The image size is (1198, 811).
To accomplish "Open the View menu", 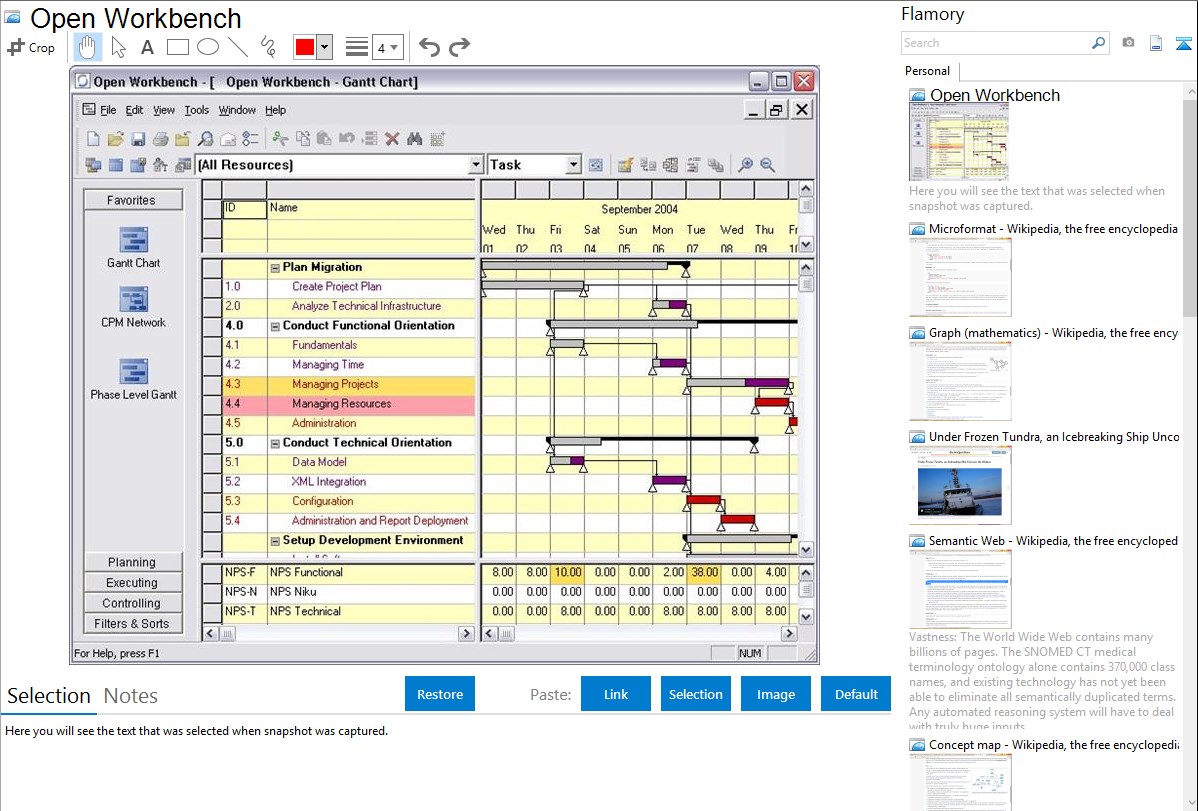I will (x=164, y=110).
